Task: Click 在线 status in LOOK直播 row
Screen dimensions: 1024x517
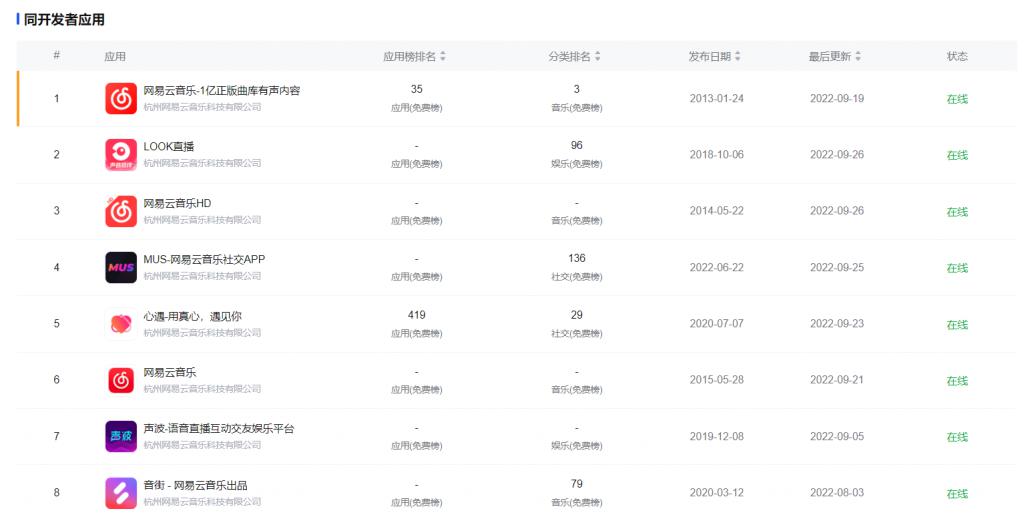Action: 957,155
